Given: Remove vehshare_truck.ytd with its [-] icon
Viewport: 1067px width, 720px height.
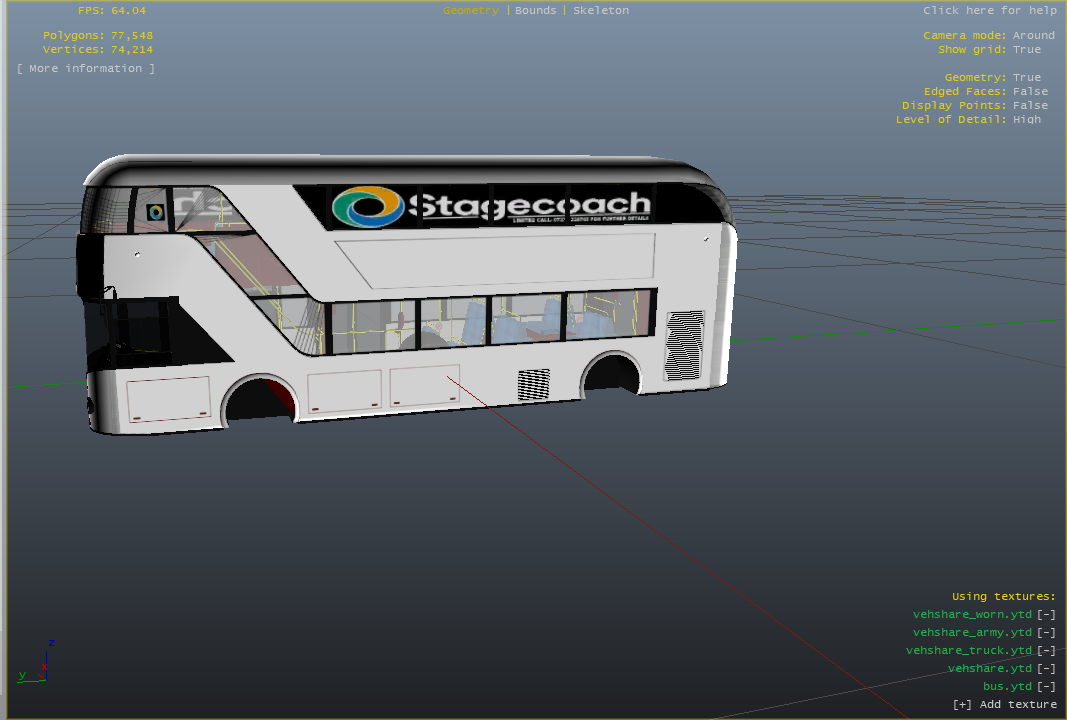Looking at the screenshot, I should (x=1046, y=651).
